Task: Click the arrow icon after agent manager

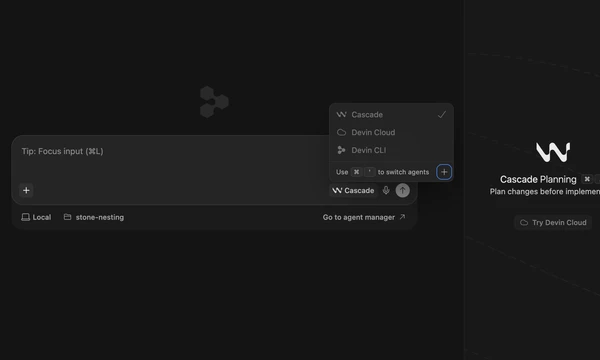Action: 402,217
